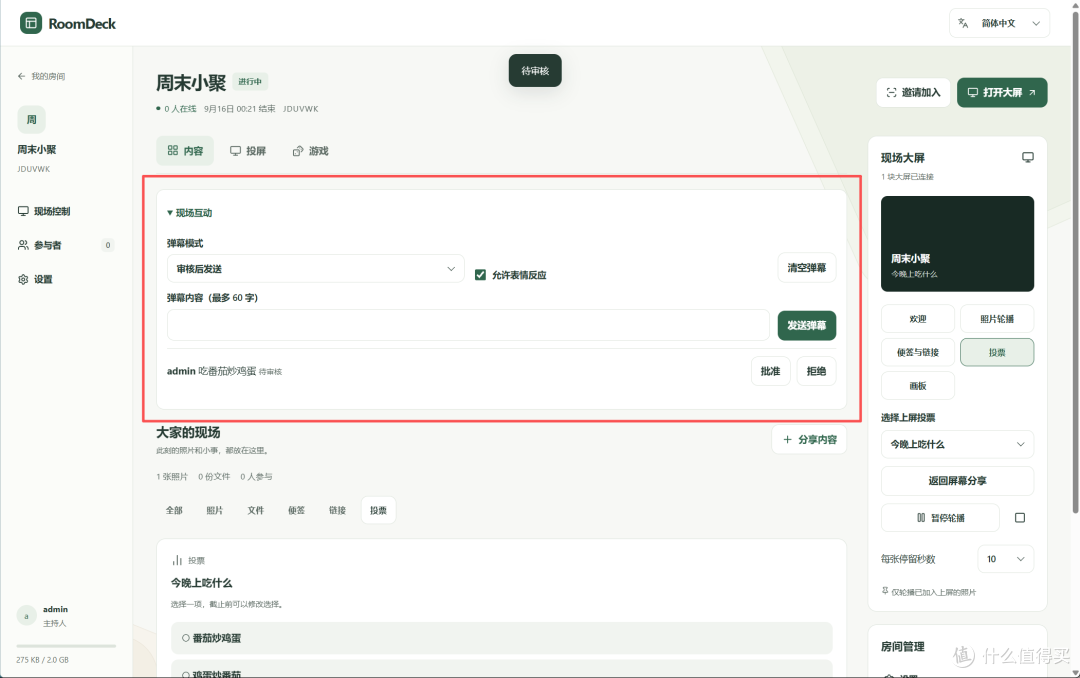Click the page vertical scrollbar
The image size is (1080, 678).
click(x=1075, y=262)
